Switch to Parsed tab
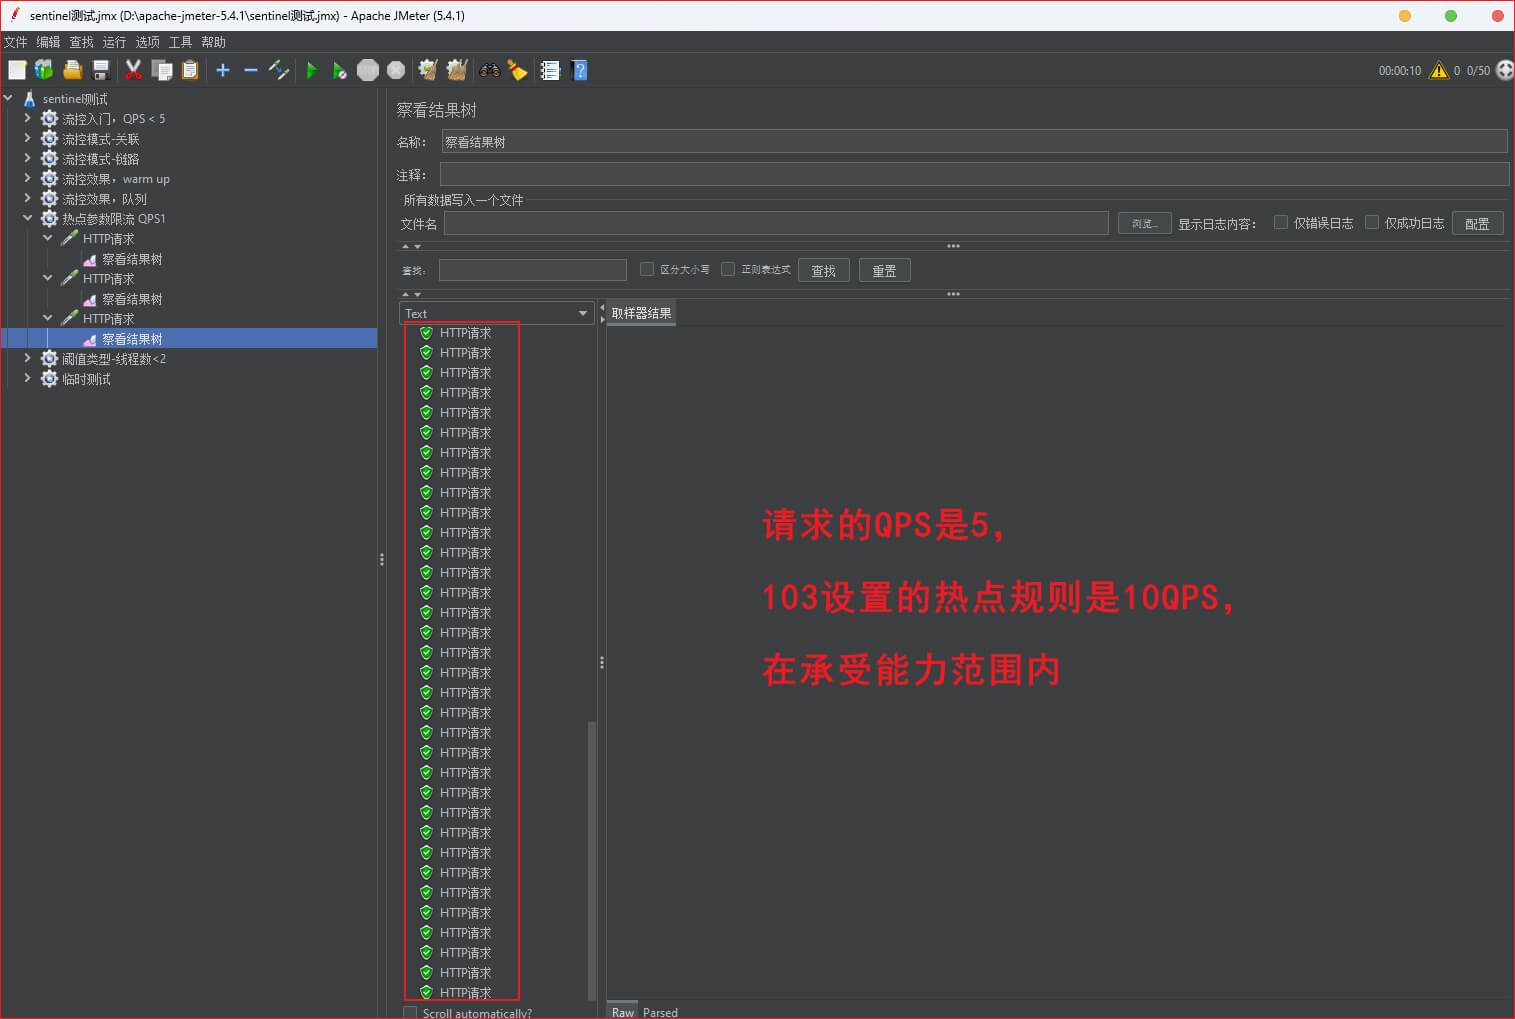This screenshot has height=1019, width=1515. pos(660,1012)
